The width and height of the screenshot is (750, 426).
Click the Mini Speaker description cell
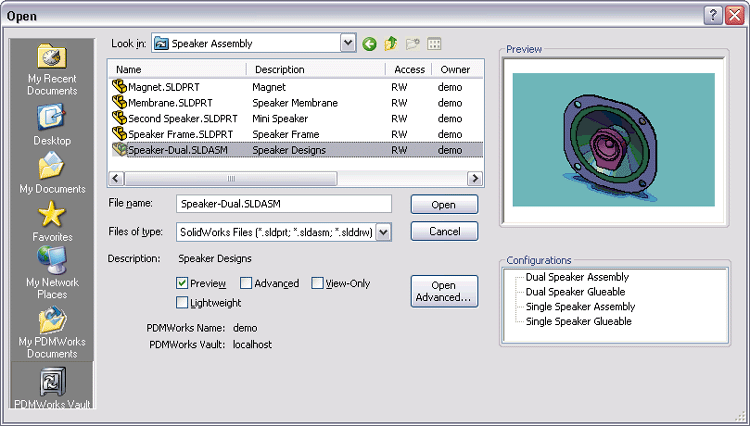pyautogui.click(x=280, y=119)
